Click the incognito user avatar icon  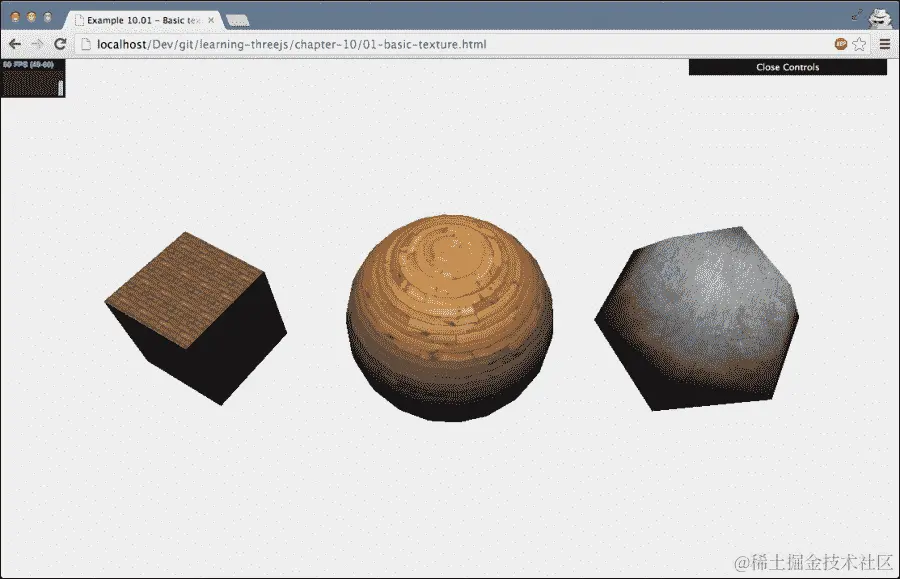tap(880, 18)
